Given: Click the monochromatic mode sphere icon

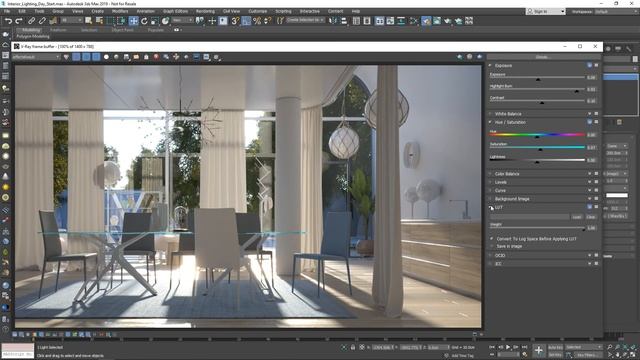Looking at the screenshot, I should coord(116,57).
